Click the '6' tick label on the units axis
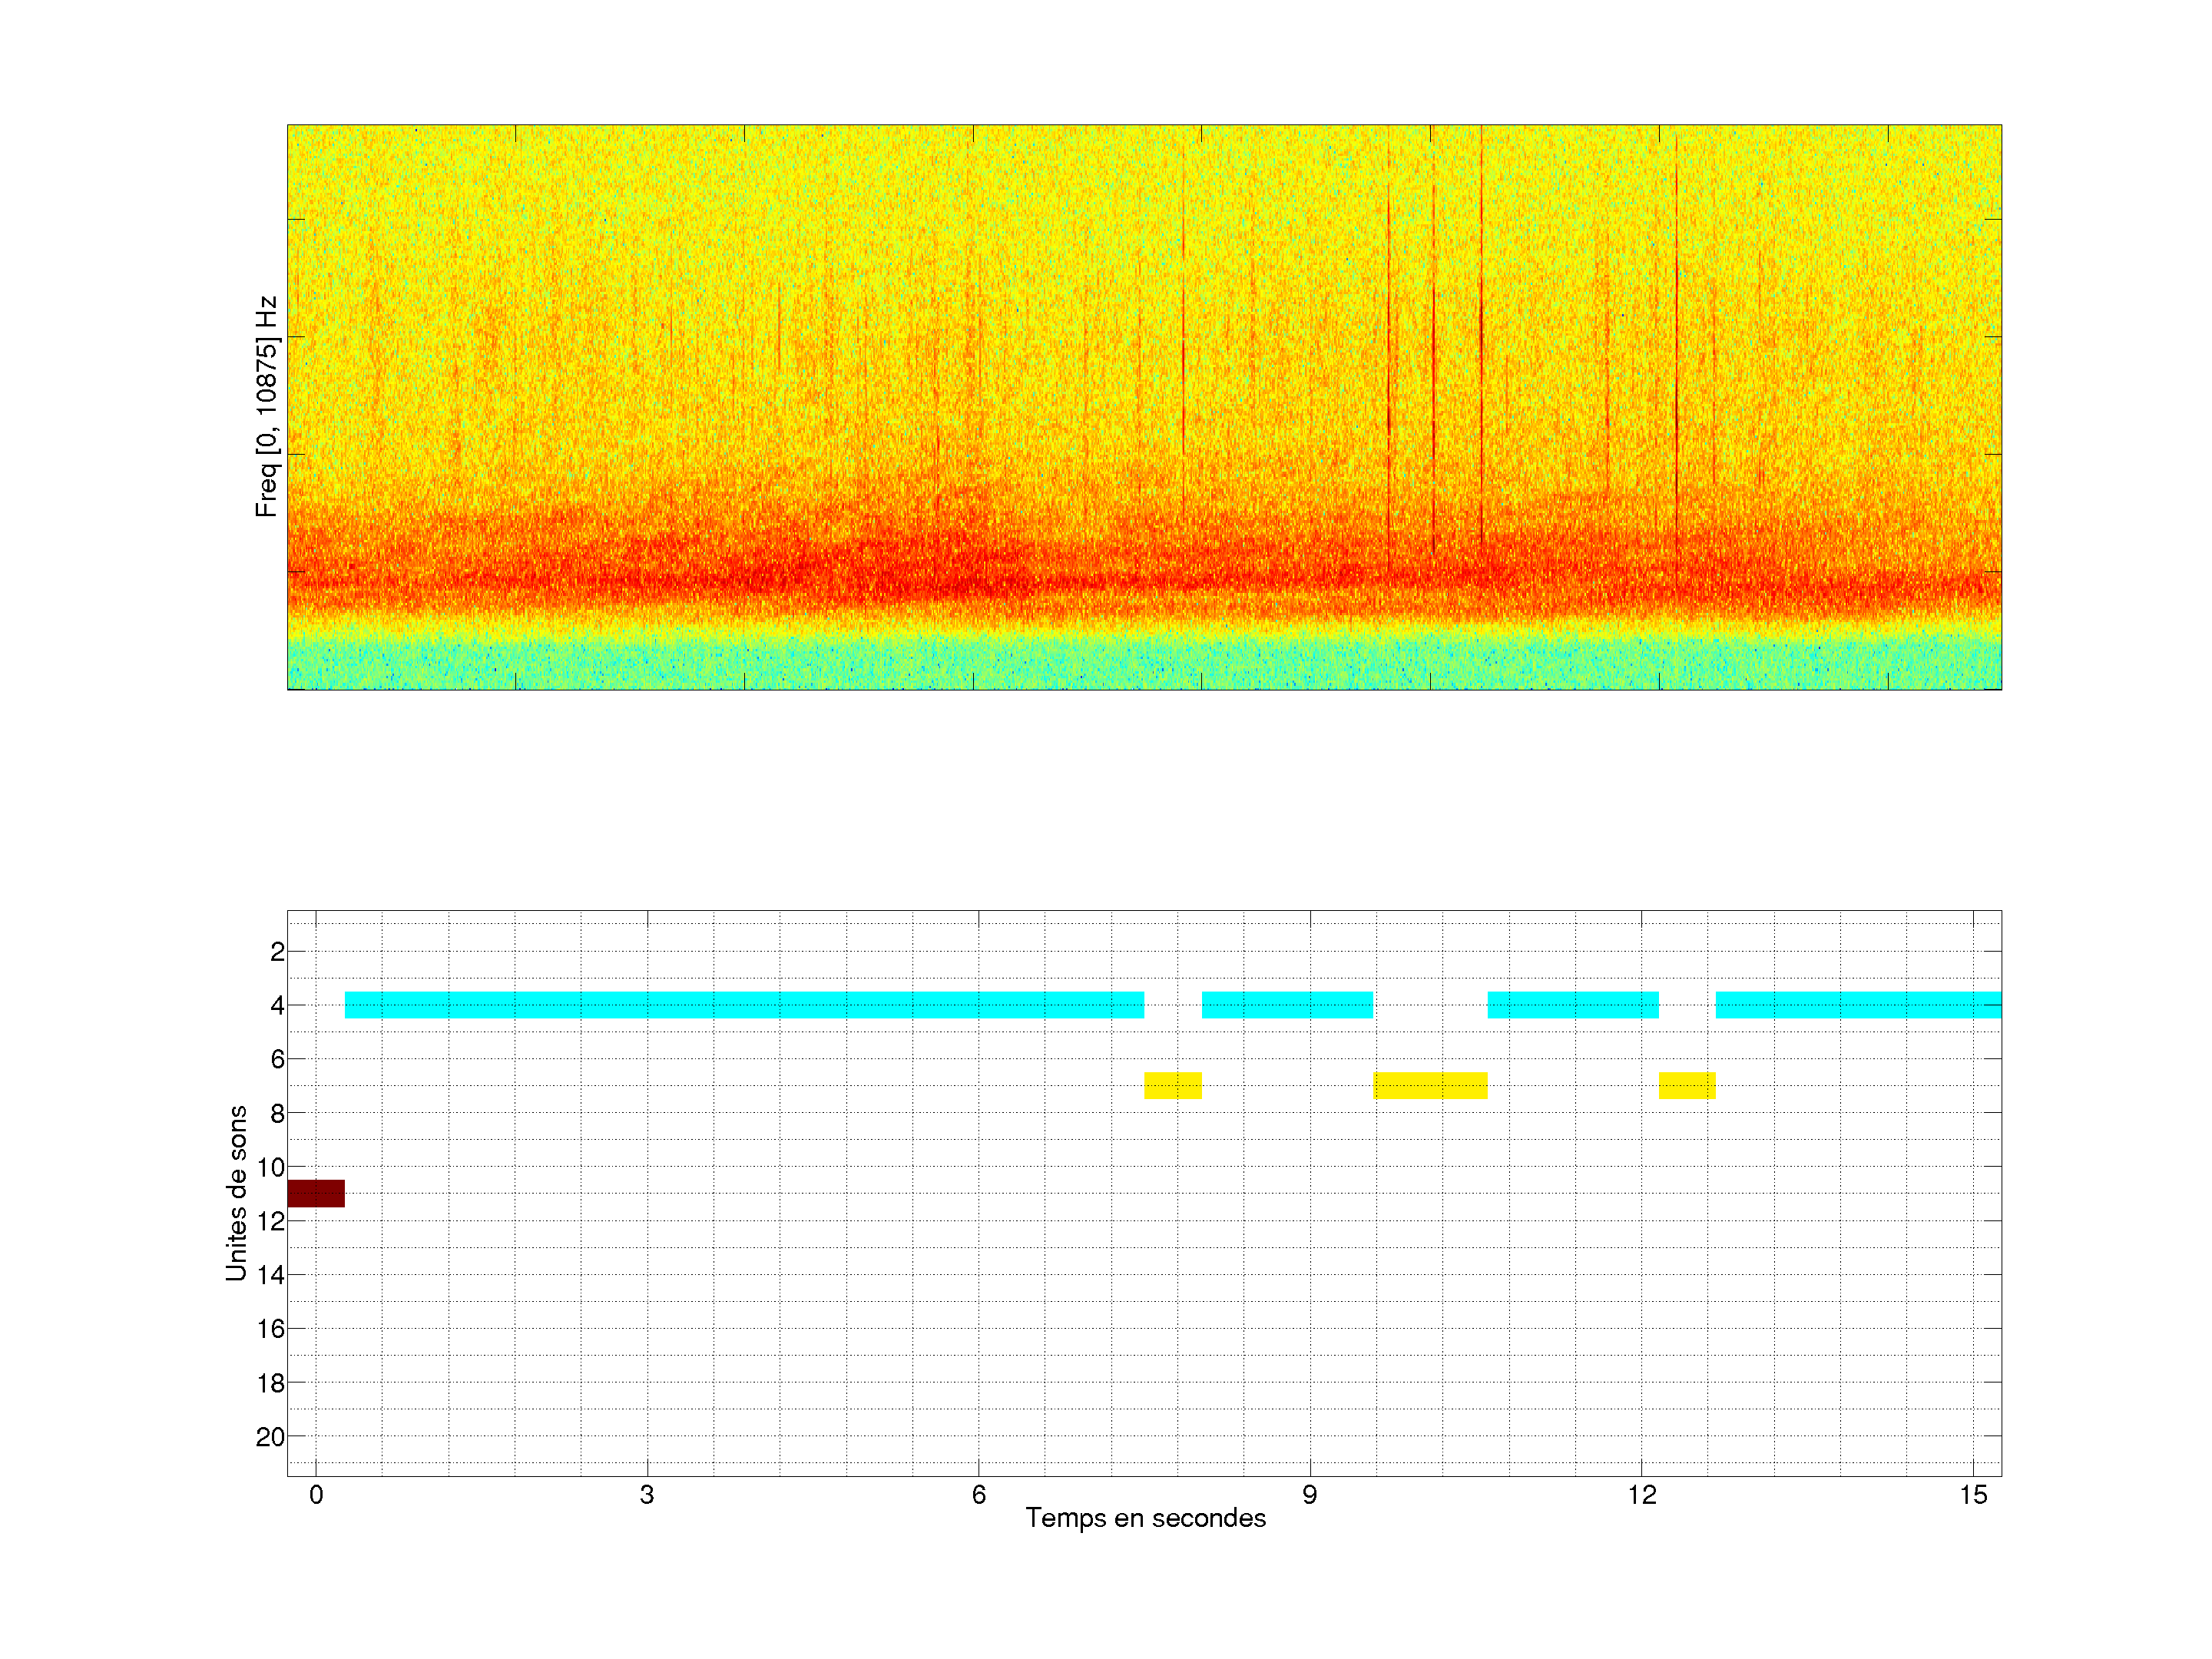2212x1659 pixels. click(x=277, y=1059)
